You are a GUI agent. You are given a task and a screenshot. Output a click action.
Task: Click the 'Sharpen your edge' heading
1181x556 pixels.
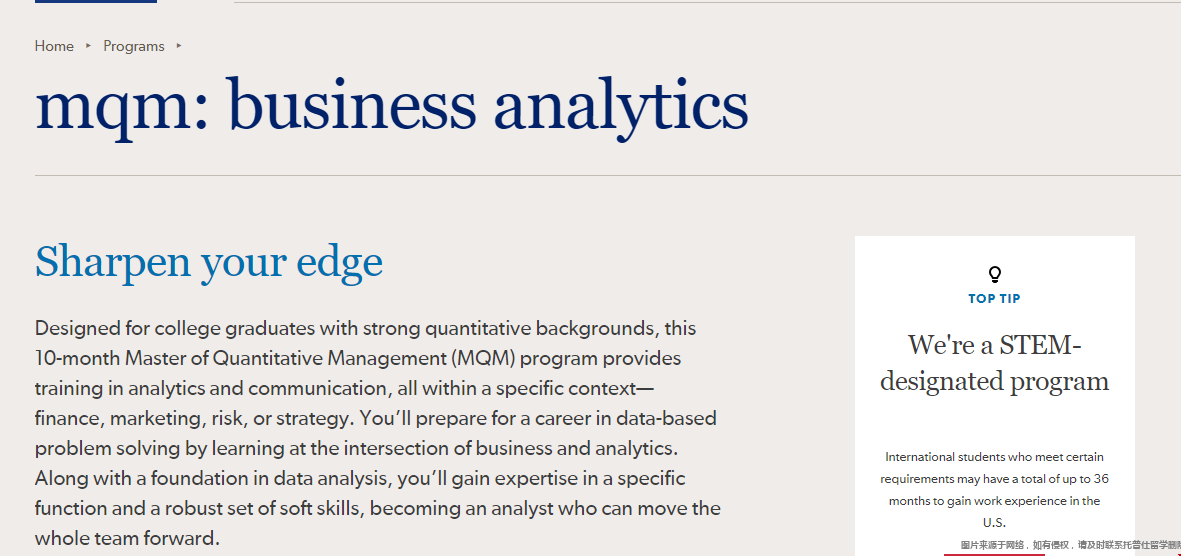[x=209, y=261]
